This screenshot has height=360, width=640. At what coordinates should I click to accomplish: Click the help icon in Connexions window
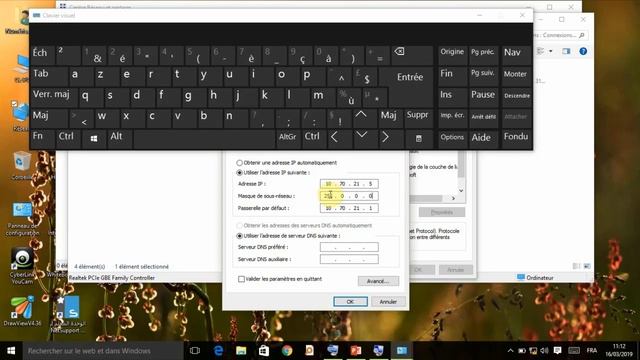click(x=583, y=51)
